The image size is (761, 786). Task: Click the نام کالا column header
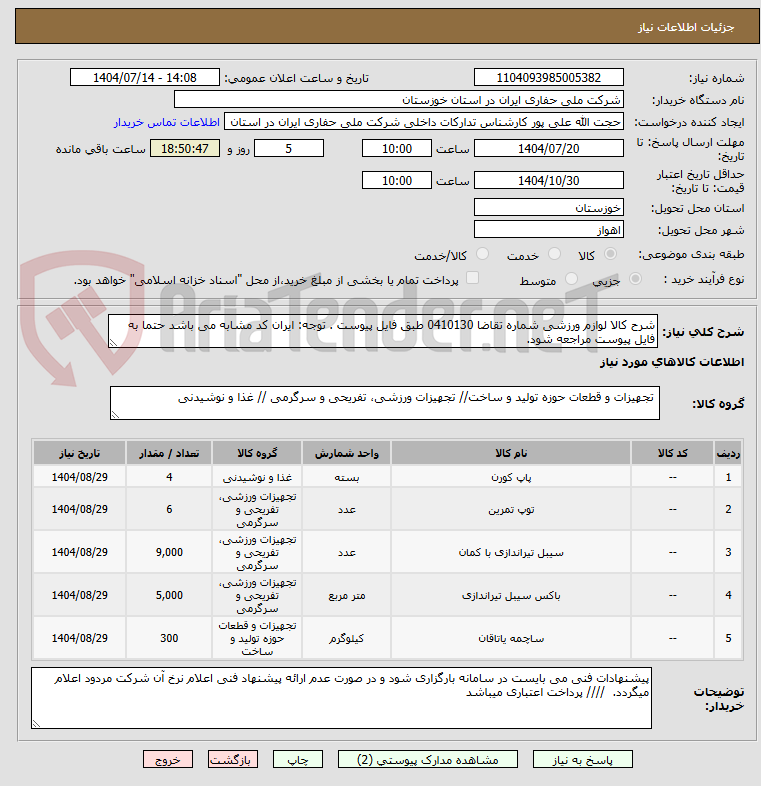(511, 453)
